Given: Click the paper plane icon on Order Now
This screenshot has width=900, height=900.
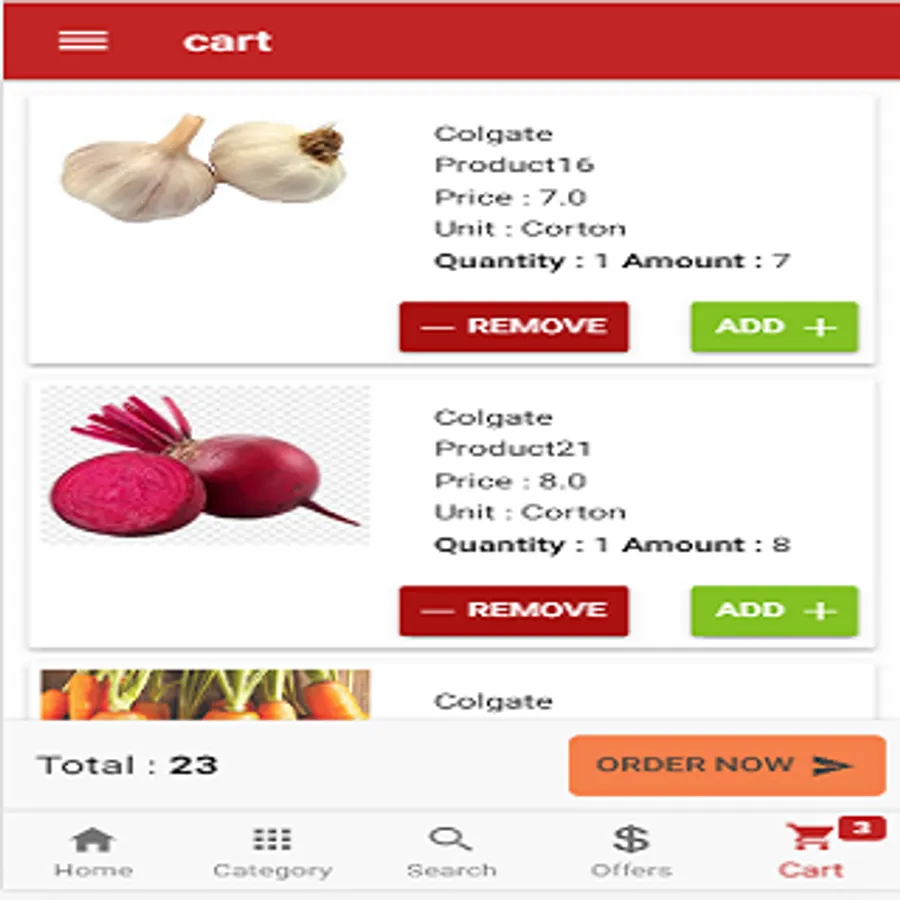Looking at the screenshot, I should (x=832, y=765).
